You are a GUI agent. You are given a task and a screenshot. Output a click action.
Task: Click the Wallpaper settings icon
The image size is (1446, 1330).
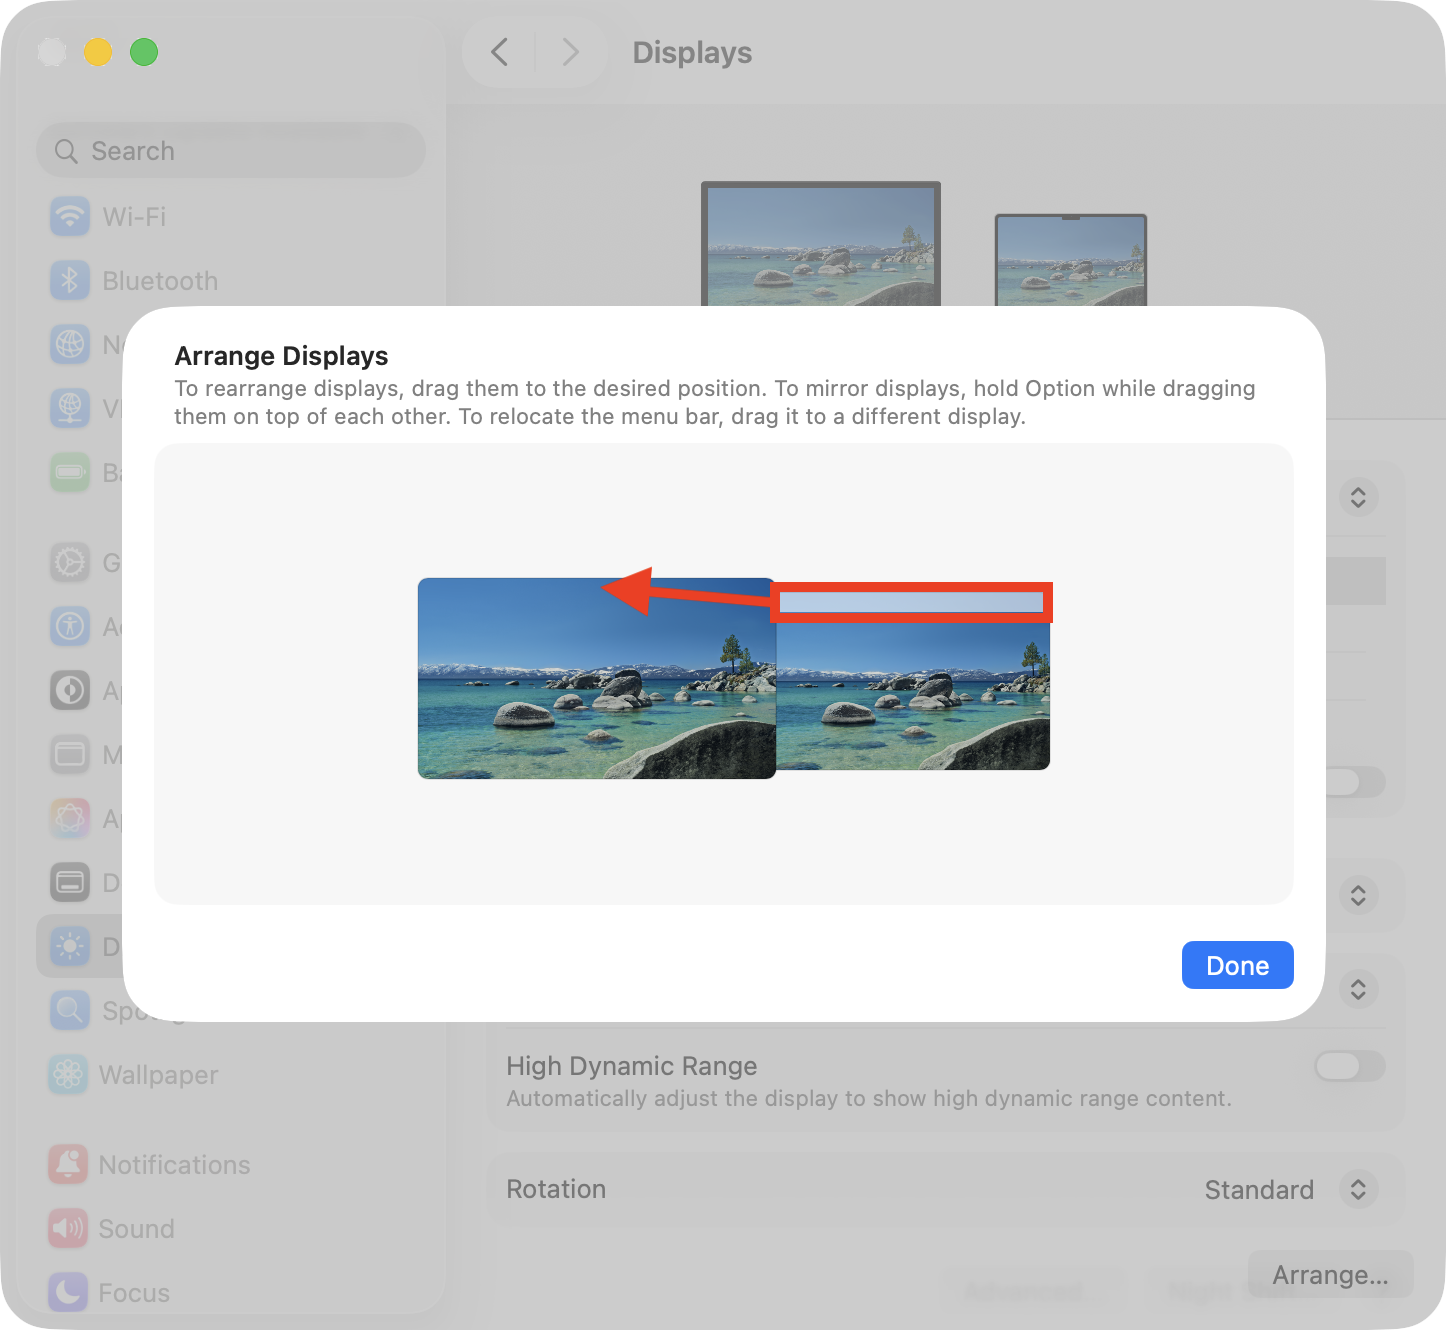68,1074
